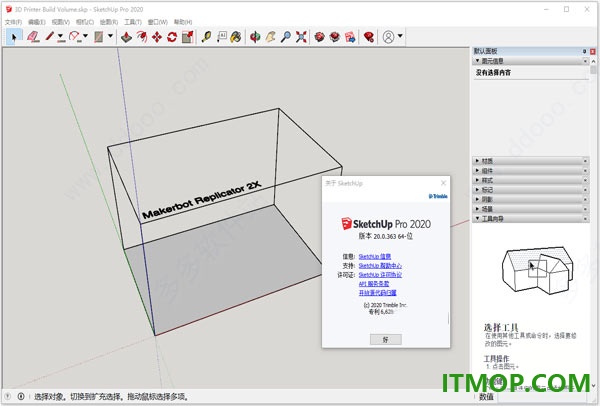Screen dimensions: 600x406
Task: Collapse the 工具向导 panel
Action: tap(477, 218)
